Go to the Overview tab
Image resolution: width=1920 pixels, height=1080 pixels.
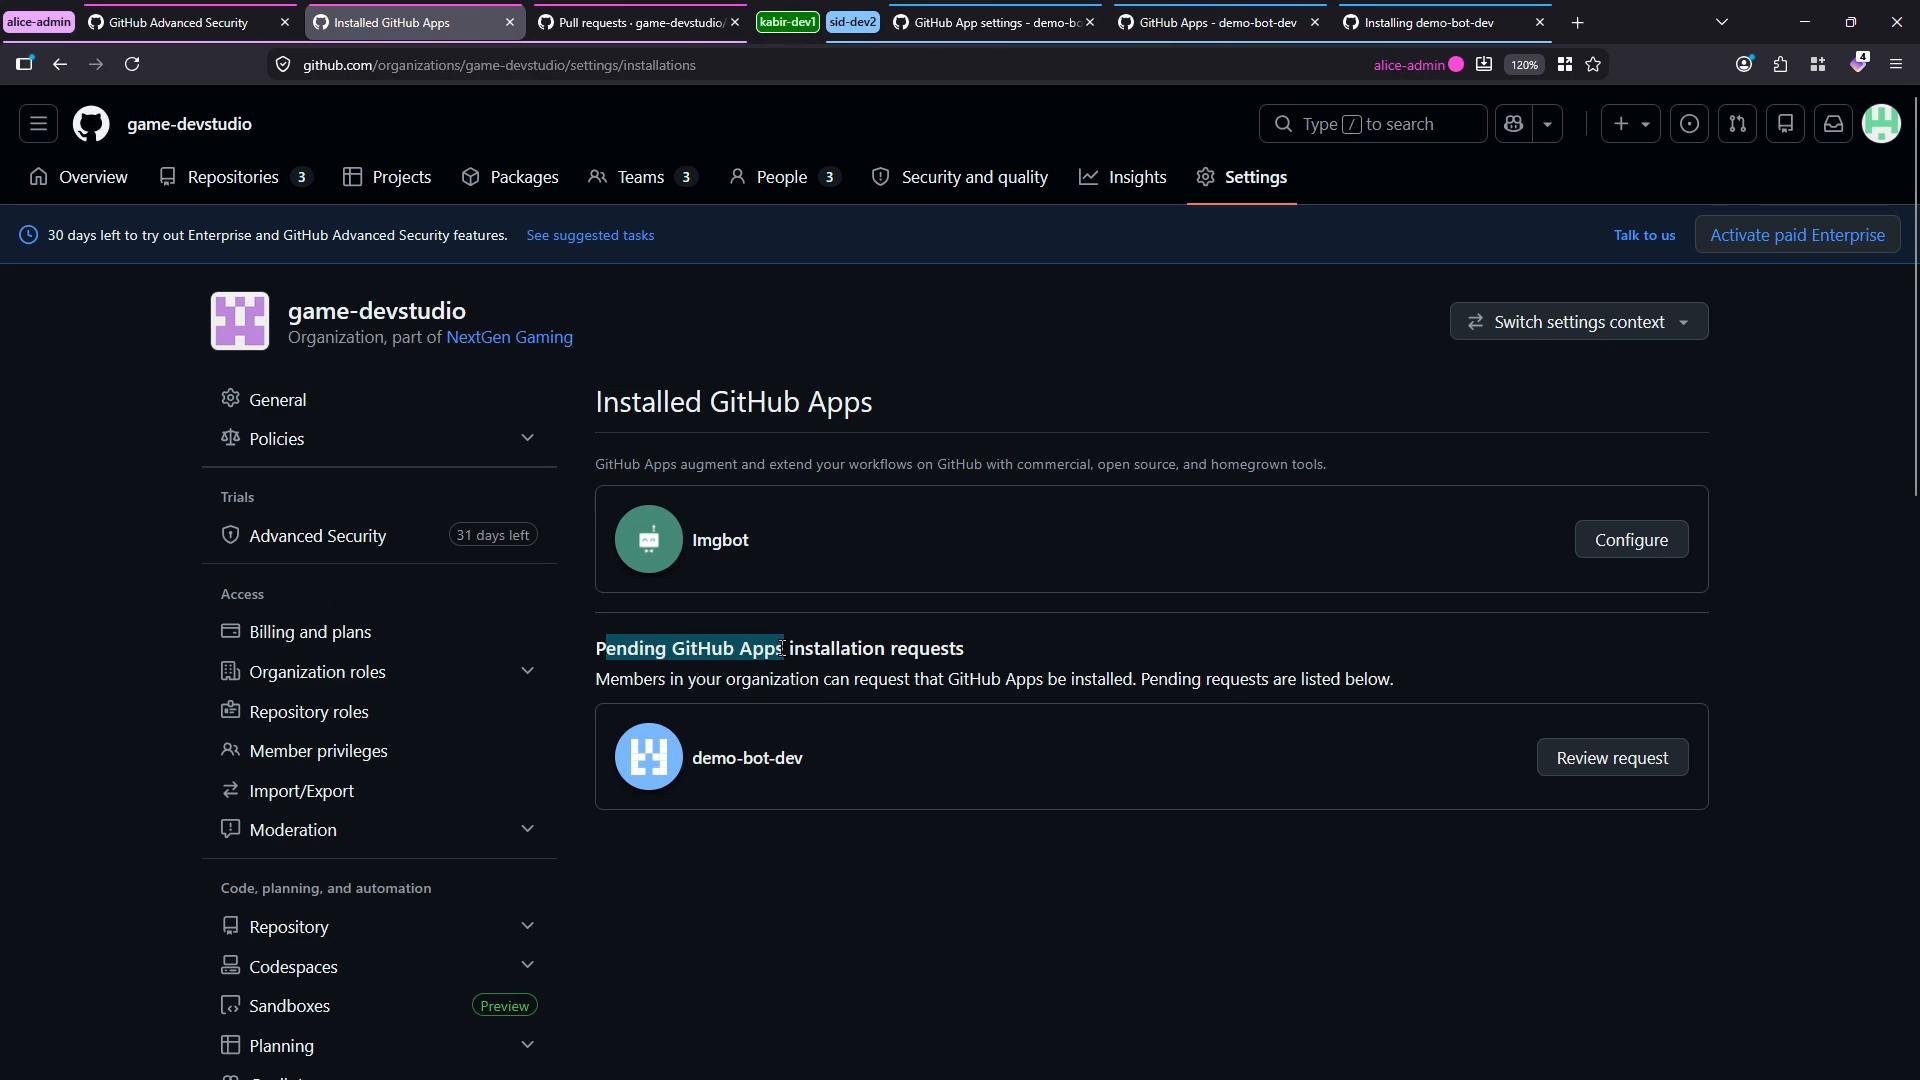pos(79,177)
